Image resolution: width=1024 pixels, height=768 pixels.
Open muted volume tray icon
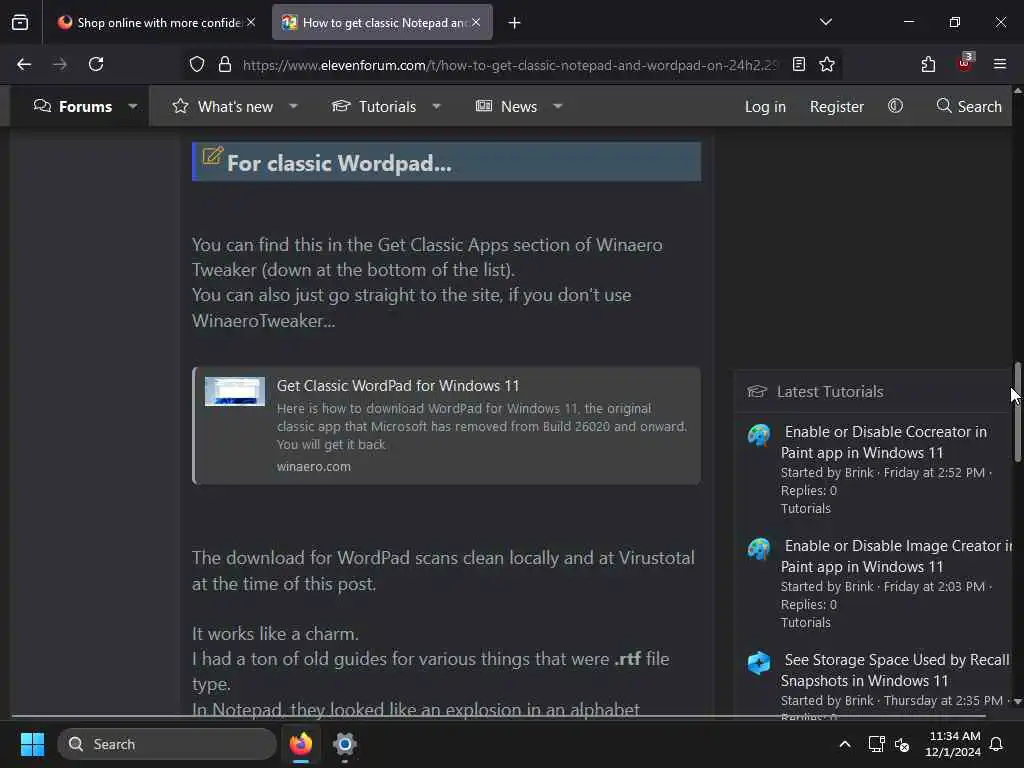pyautogui.click(x=902, y=744)
